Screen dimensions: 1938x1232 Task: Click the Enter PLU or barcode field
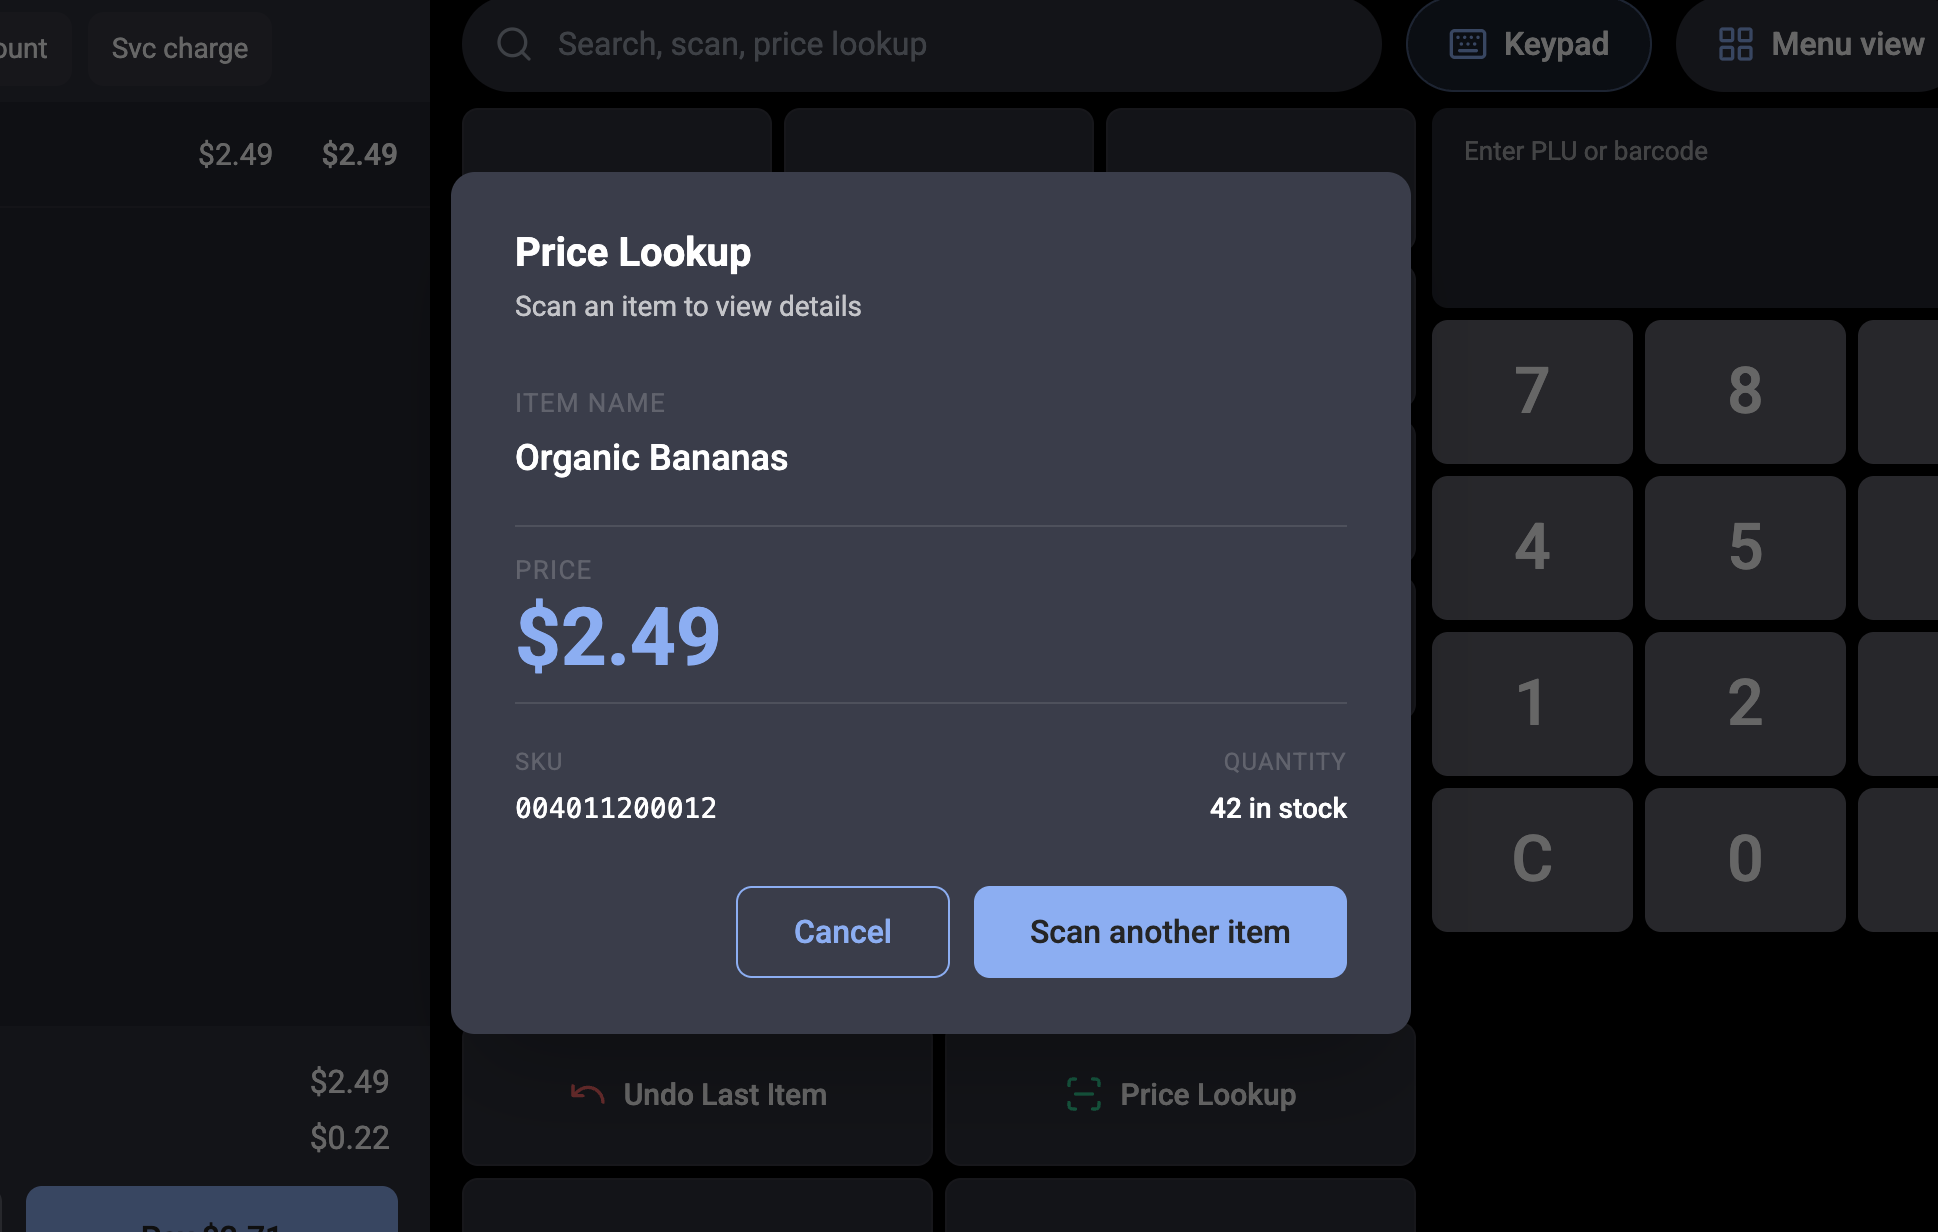(1684, 207)
